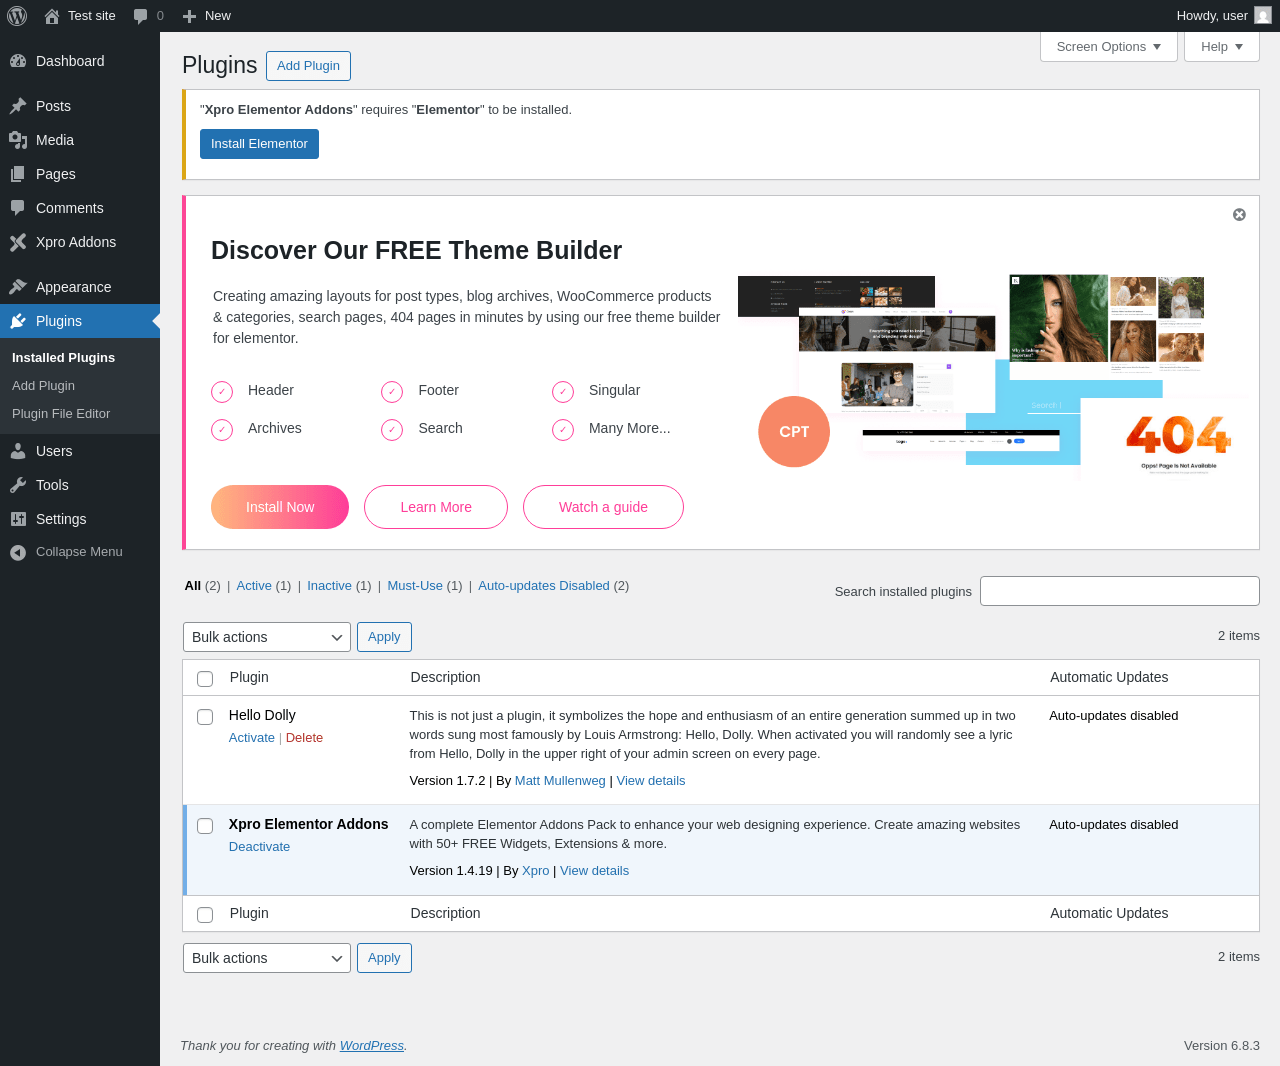
Task: Click the Tools wrench icon
Action: [18, 485]
